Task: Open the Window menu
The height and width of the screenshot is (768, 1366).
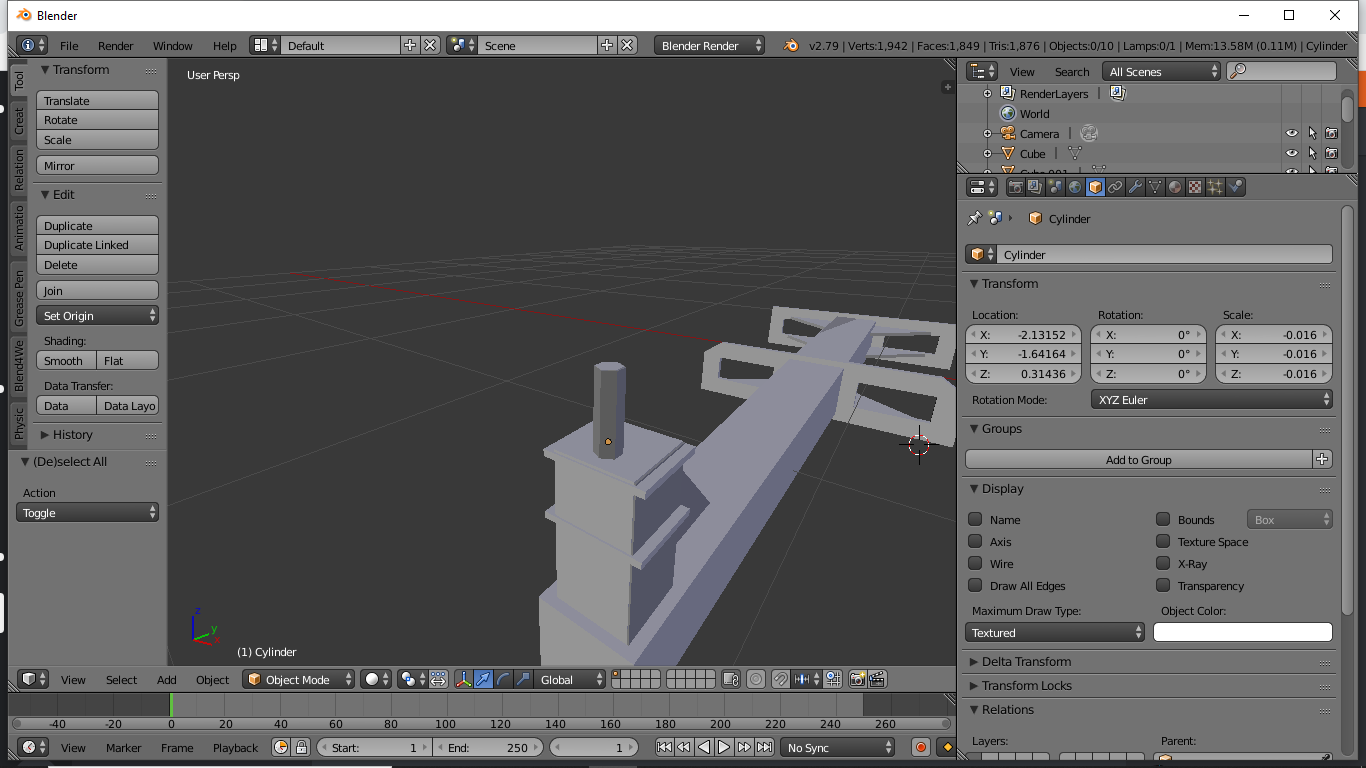Action: point(173,45)
